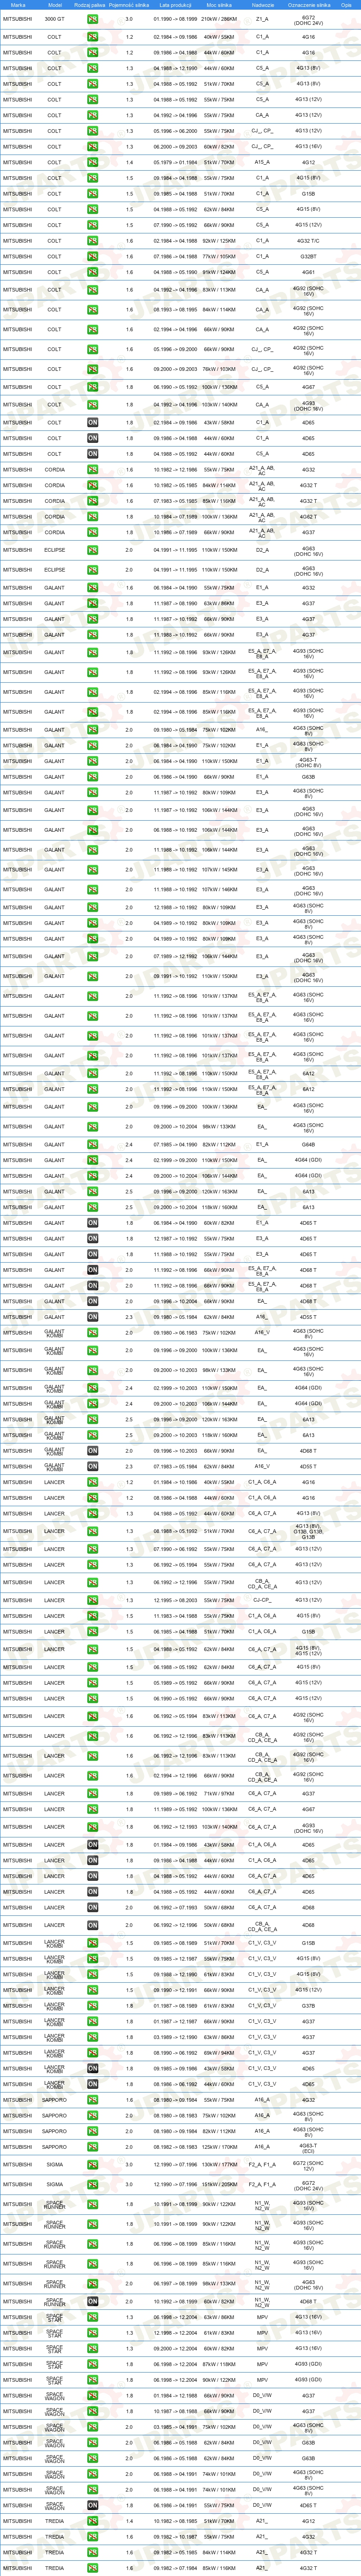
Task: Click petrol icon in TREDIA 1.4 4G12 row
Action: [92, 2521]
